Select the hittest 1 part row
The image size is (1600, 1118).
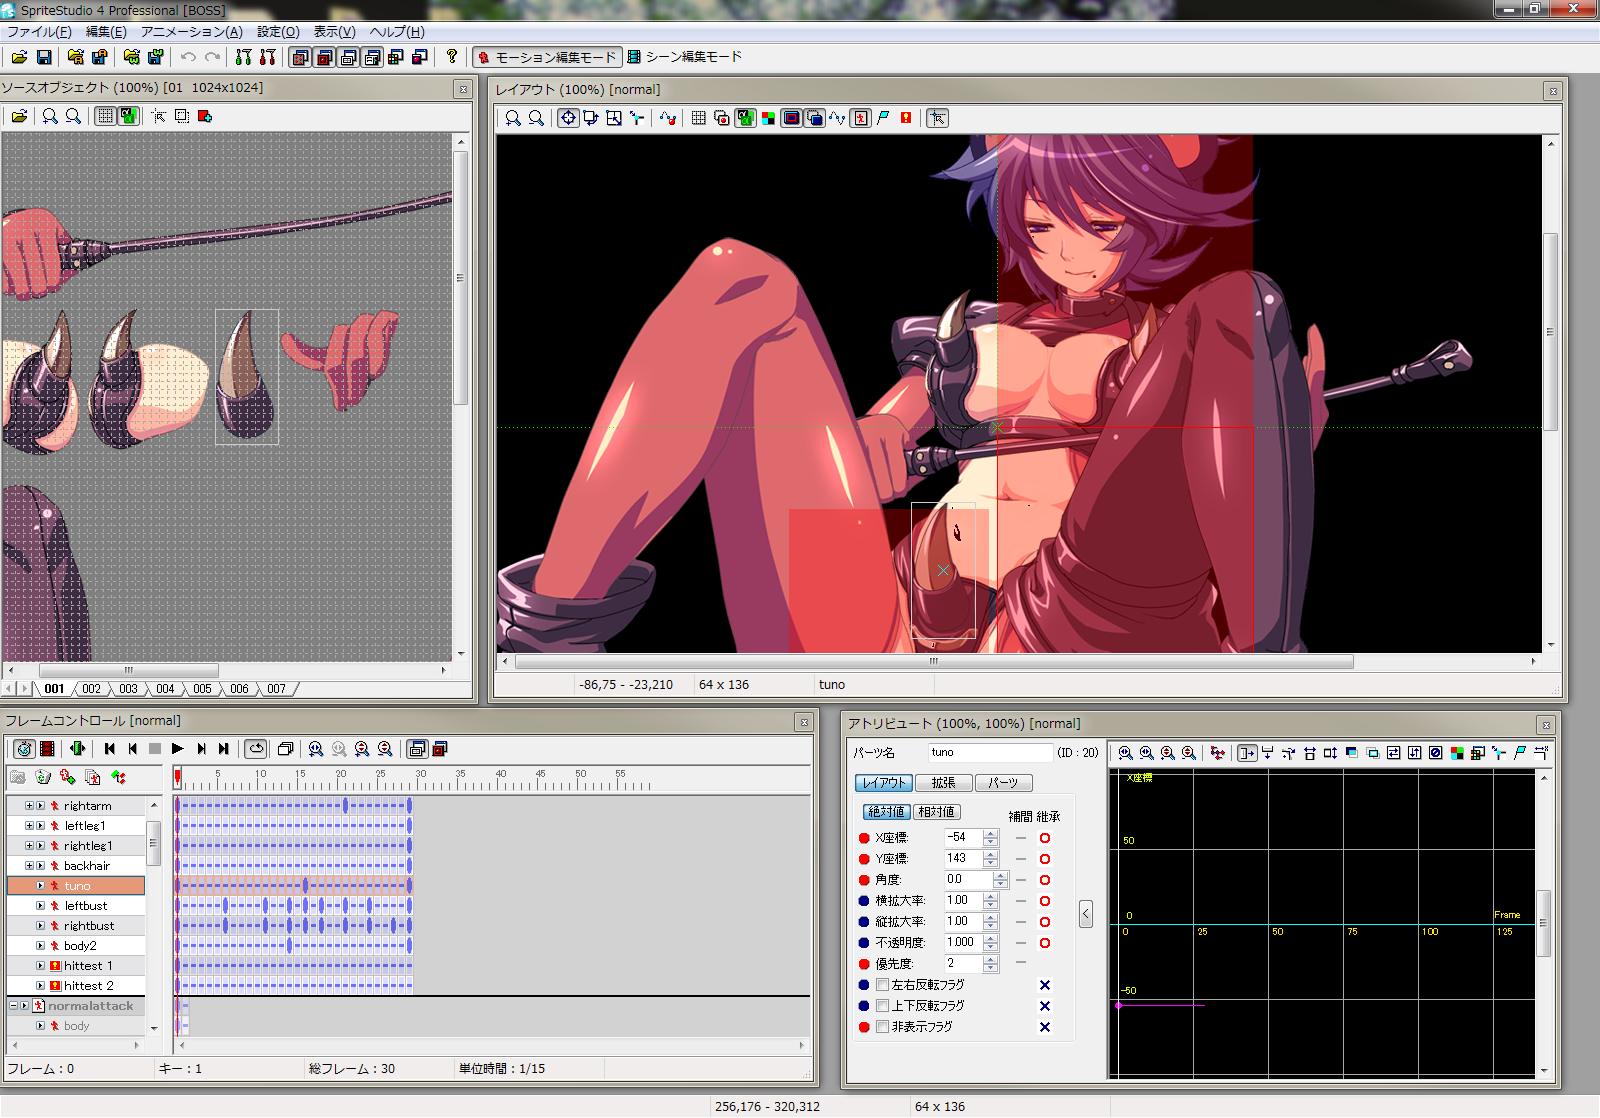coord(77,966)
